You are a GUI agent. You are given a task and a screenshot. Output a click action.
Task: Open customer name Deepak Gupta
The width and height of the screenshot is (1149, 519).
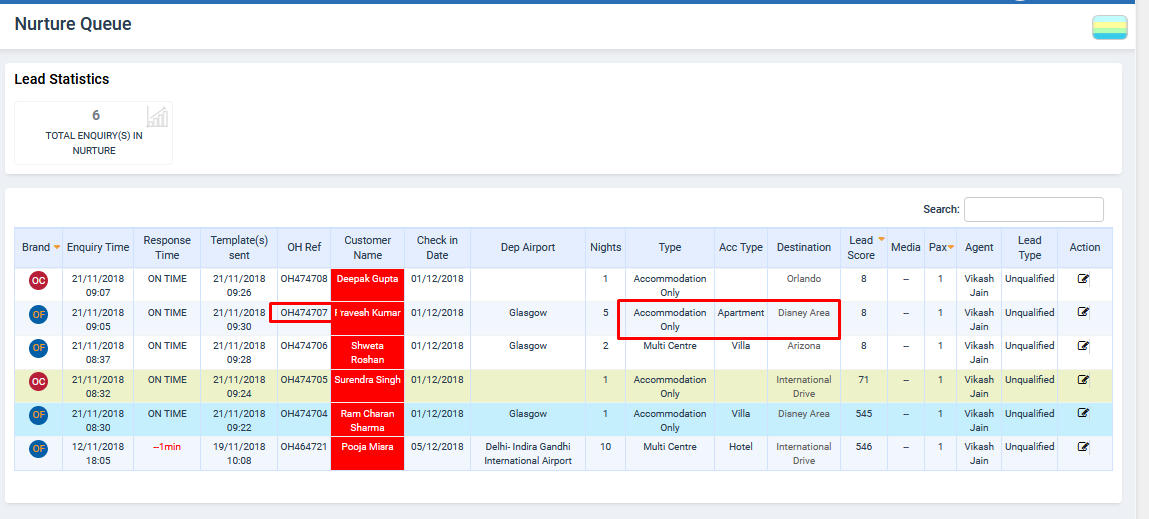(x=367, y=279)
